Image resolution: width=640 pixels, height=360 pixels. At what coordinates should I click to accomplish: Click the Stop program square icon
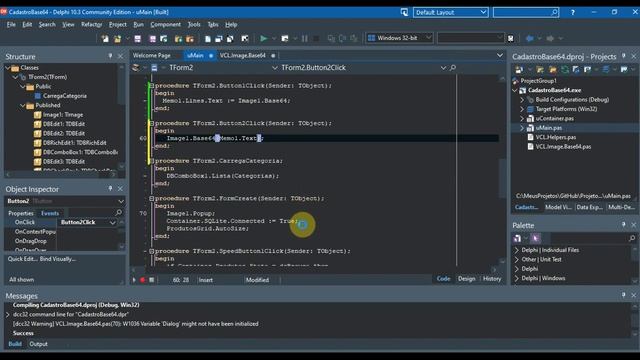[x=316, y=38]
